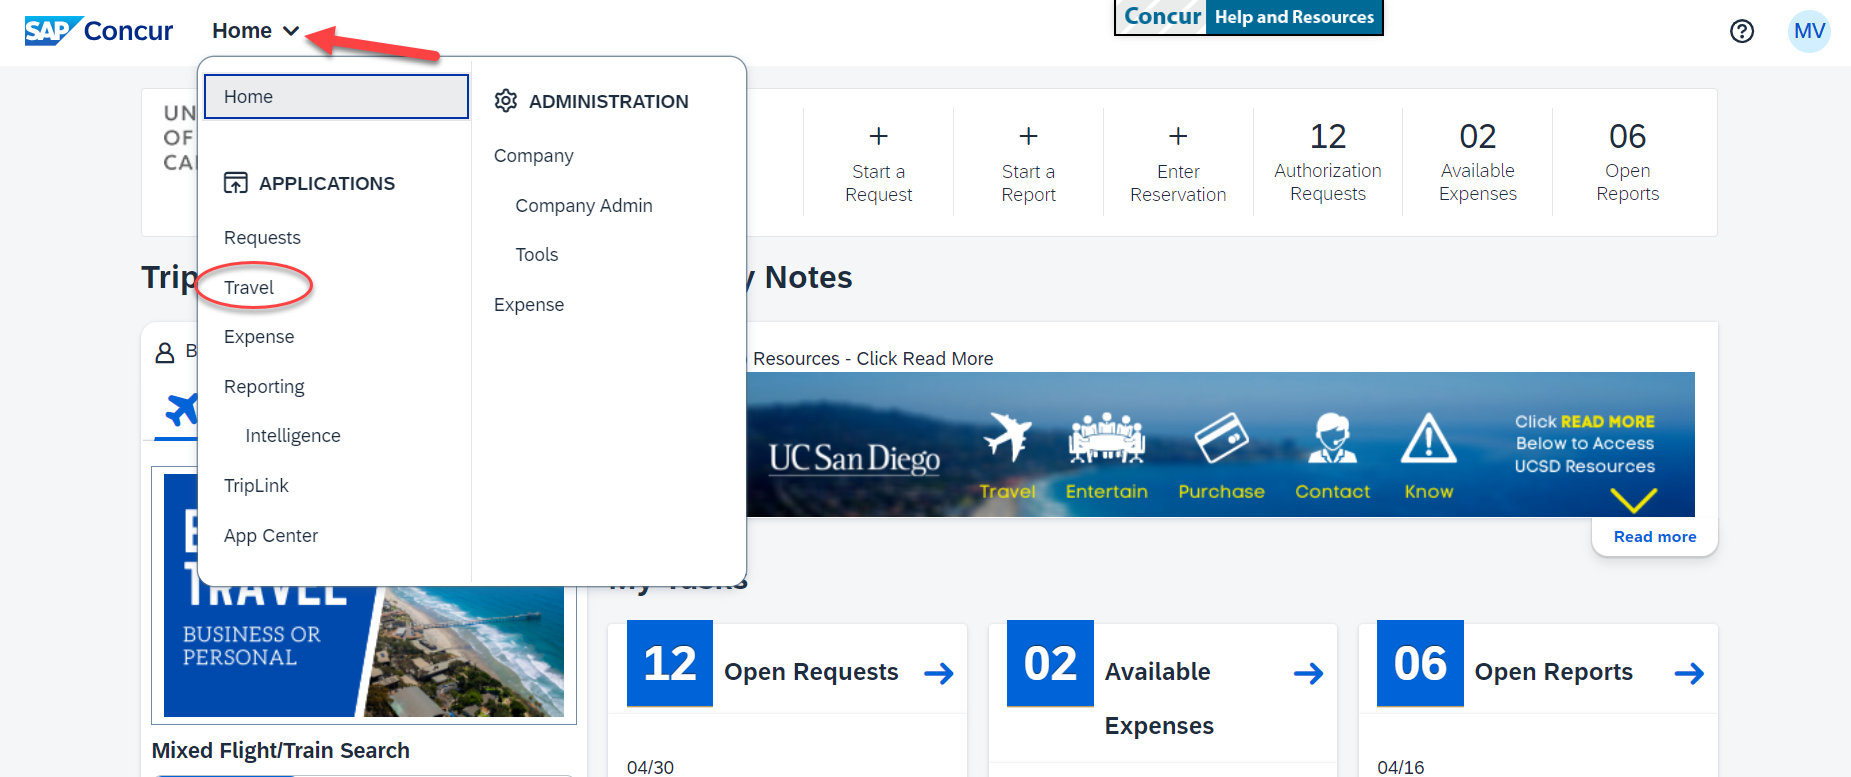Open App Center from the menu
Image resolution: width=1851 pixels, height=777 pixels.
coord(271,536)
